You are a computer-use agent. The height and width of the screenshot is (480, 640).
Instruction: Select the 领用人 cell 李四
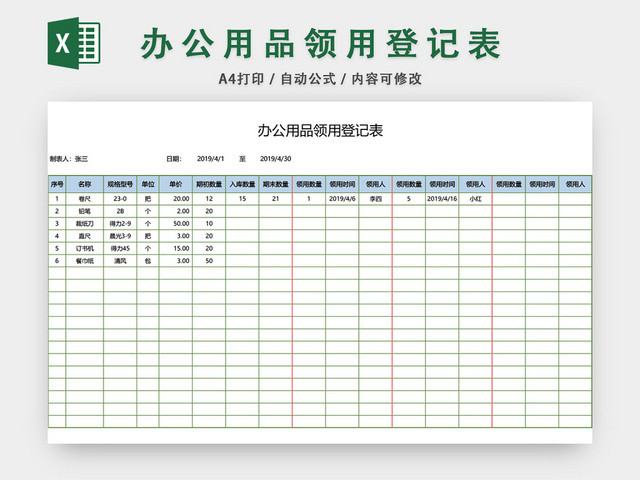pyautogui.click(x=376, y=199)
